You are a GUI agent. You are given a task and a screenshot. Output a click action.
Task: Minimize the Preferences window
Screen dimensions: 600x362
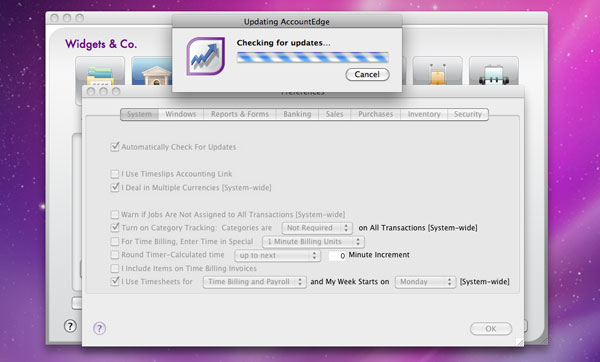point(103,91)
